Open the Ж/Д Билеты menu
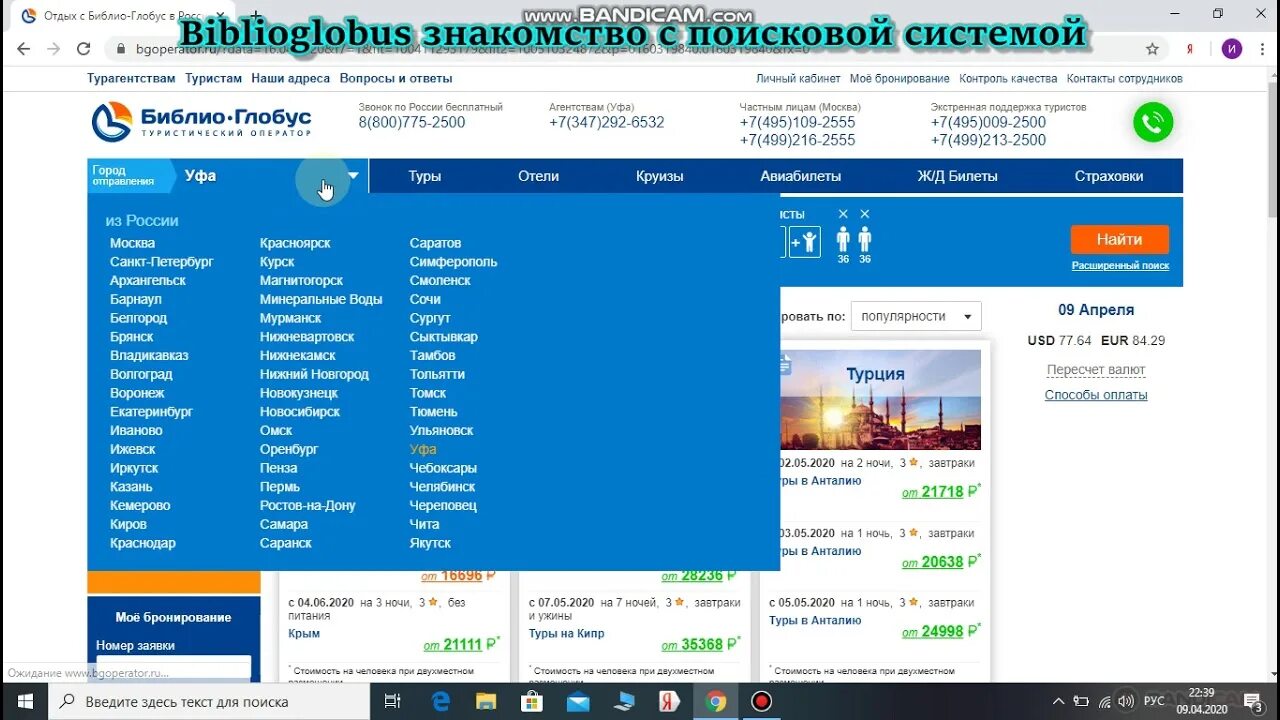The height and width of the screenshot is (720, 1280). 957,176
